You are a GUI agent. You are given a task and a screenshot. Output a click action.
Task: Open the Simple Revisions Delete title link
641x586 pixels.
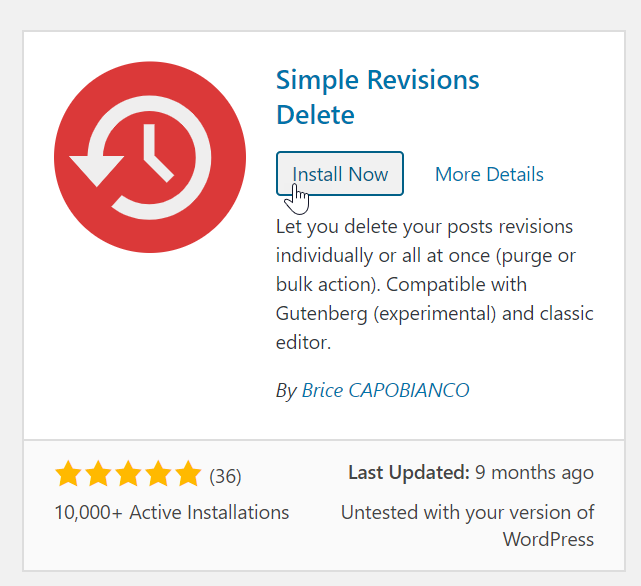pyautogui.click(x=377, y=97)
